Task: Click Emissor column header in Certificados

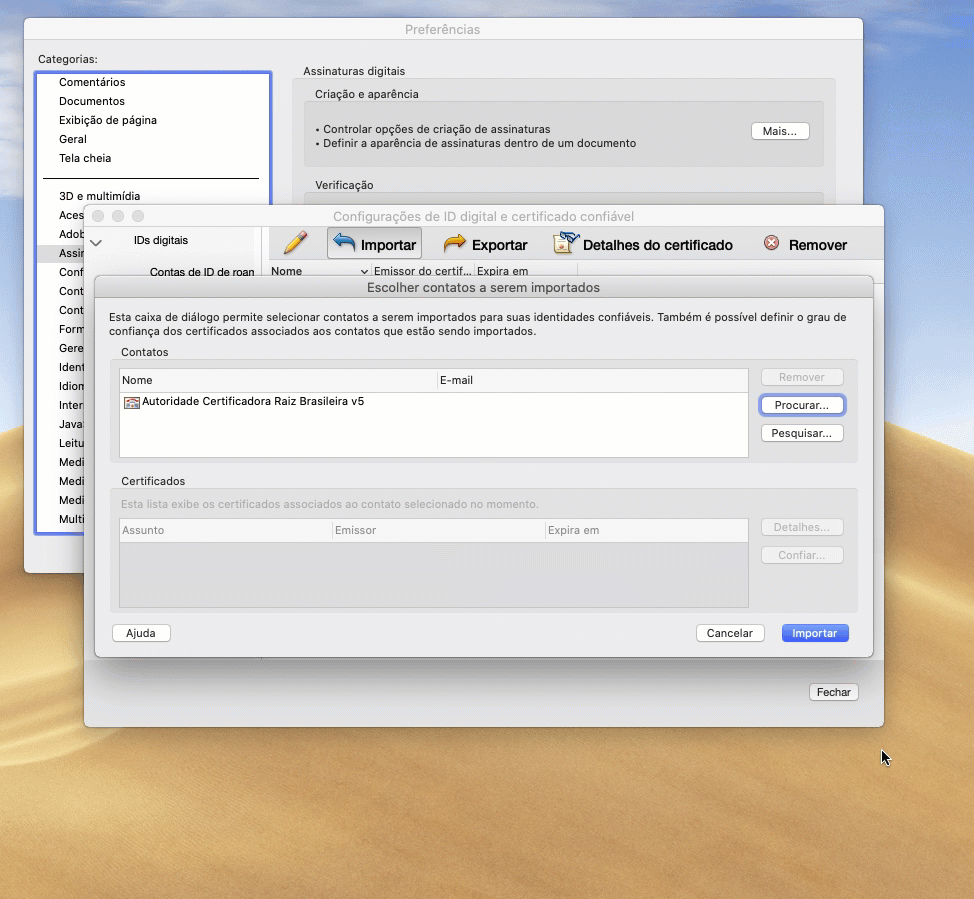Action: click(439, 531)
